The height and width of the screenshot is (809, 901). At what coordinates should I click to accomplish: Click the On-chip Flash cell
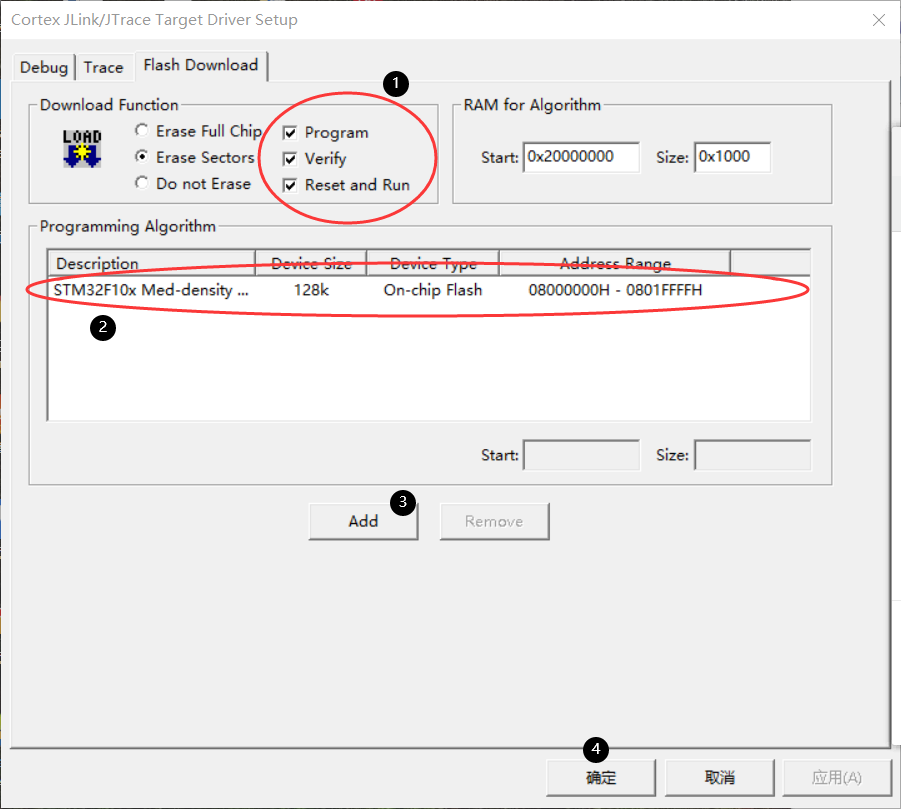[433, 290]
